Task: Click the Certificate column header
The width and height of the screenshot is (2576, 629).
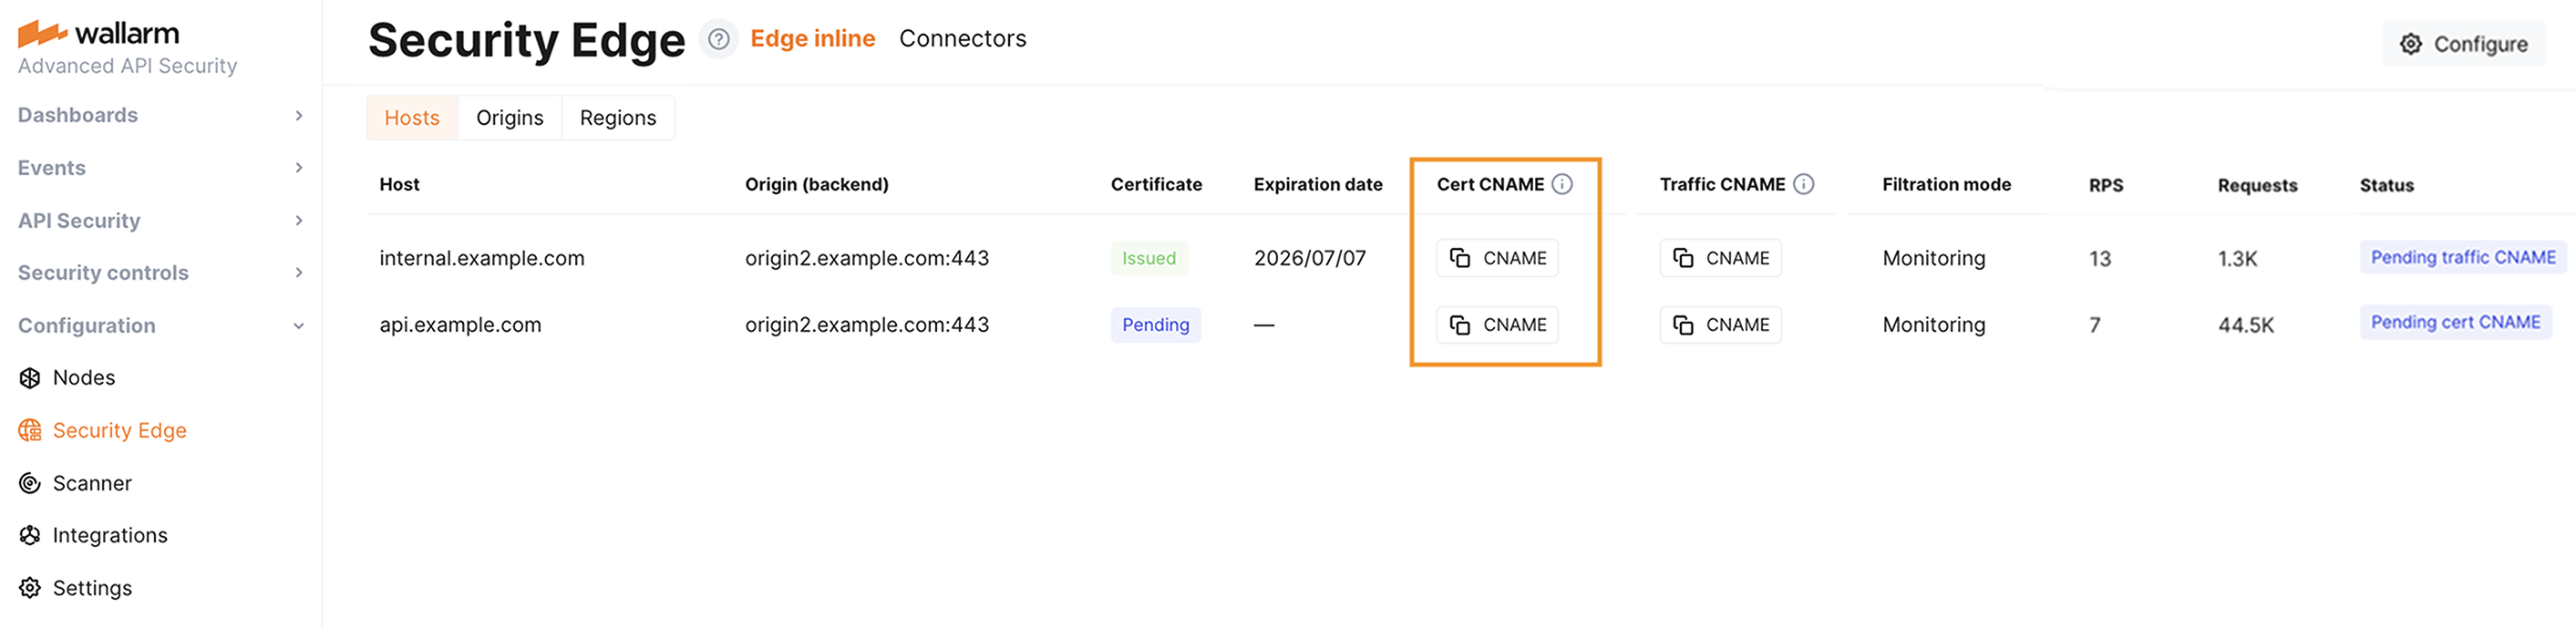Action: pyautogui.click(x=1156, y=184)
